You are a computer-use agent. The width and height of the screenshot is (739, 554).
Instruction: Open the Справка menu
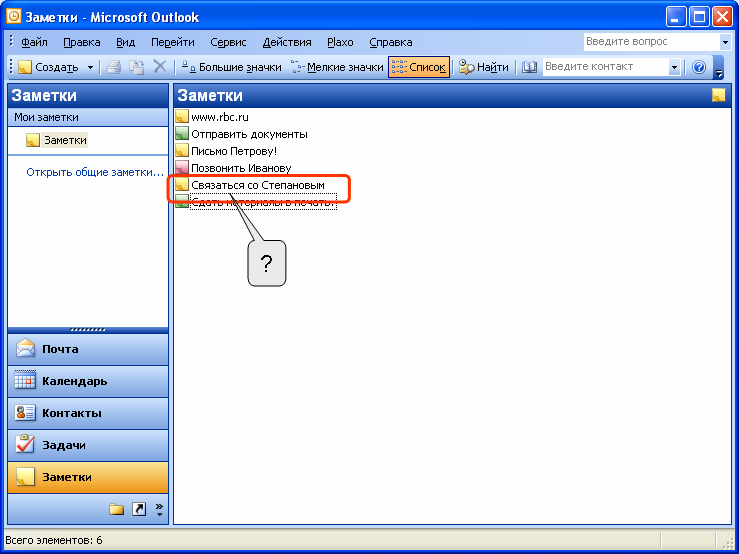coord(391,42)
